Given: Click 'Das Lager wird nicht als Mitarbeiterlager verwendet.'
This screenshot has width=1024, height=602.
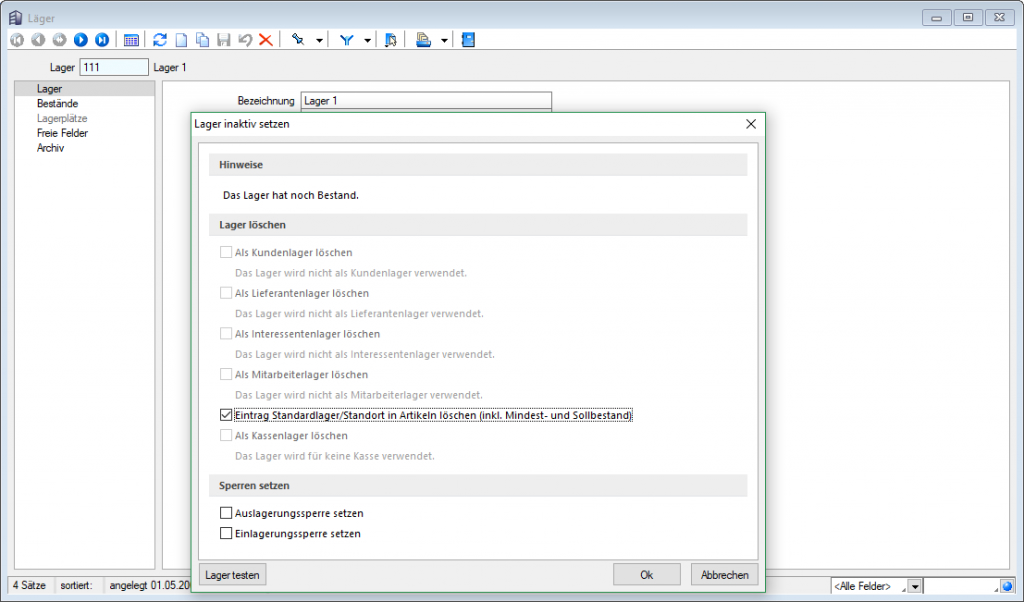Looking at the screenshot, I should tap(359, 394).
